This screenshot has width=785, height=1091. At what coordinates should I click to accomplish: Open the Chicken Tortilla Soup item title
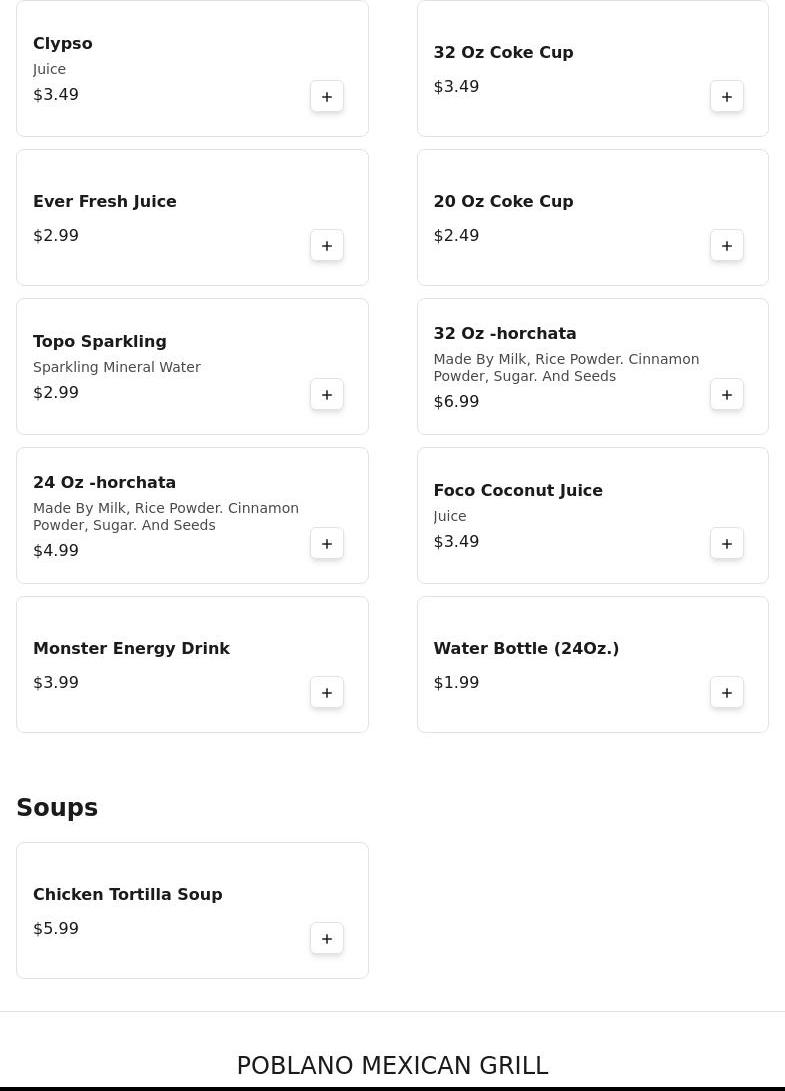tap(127, 894)
